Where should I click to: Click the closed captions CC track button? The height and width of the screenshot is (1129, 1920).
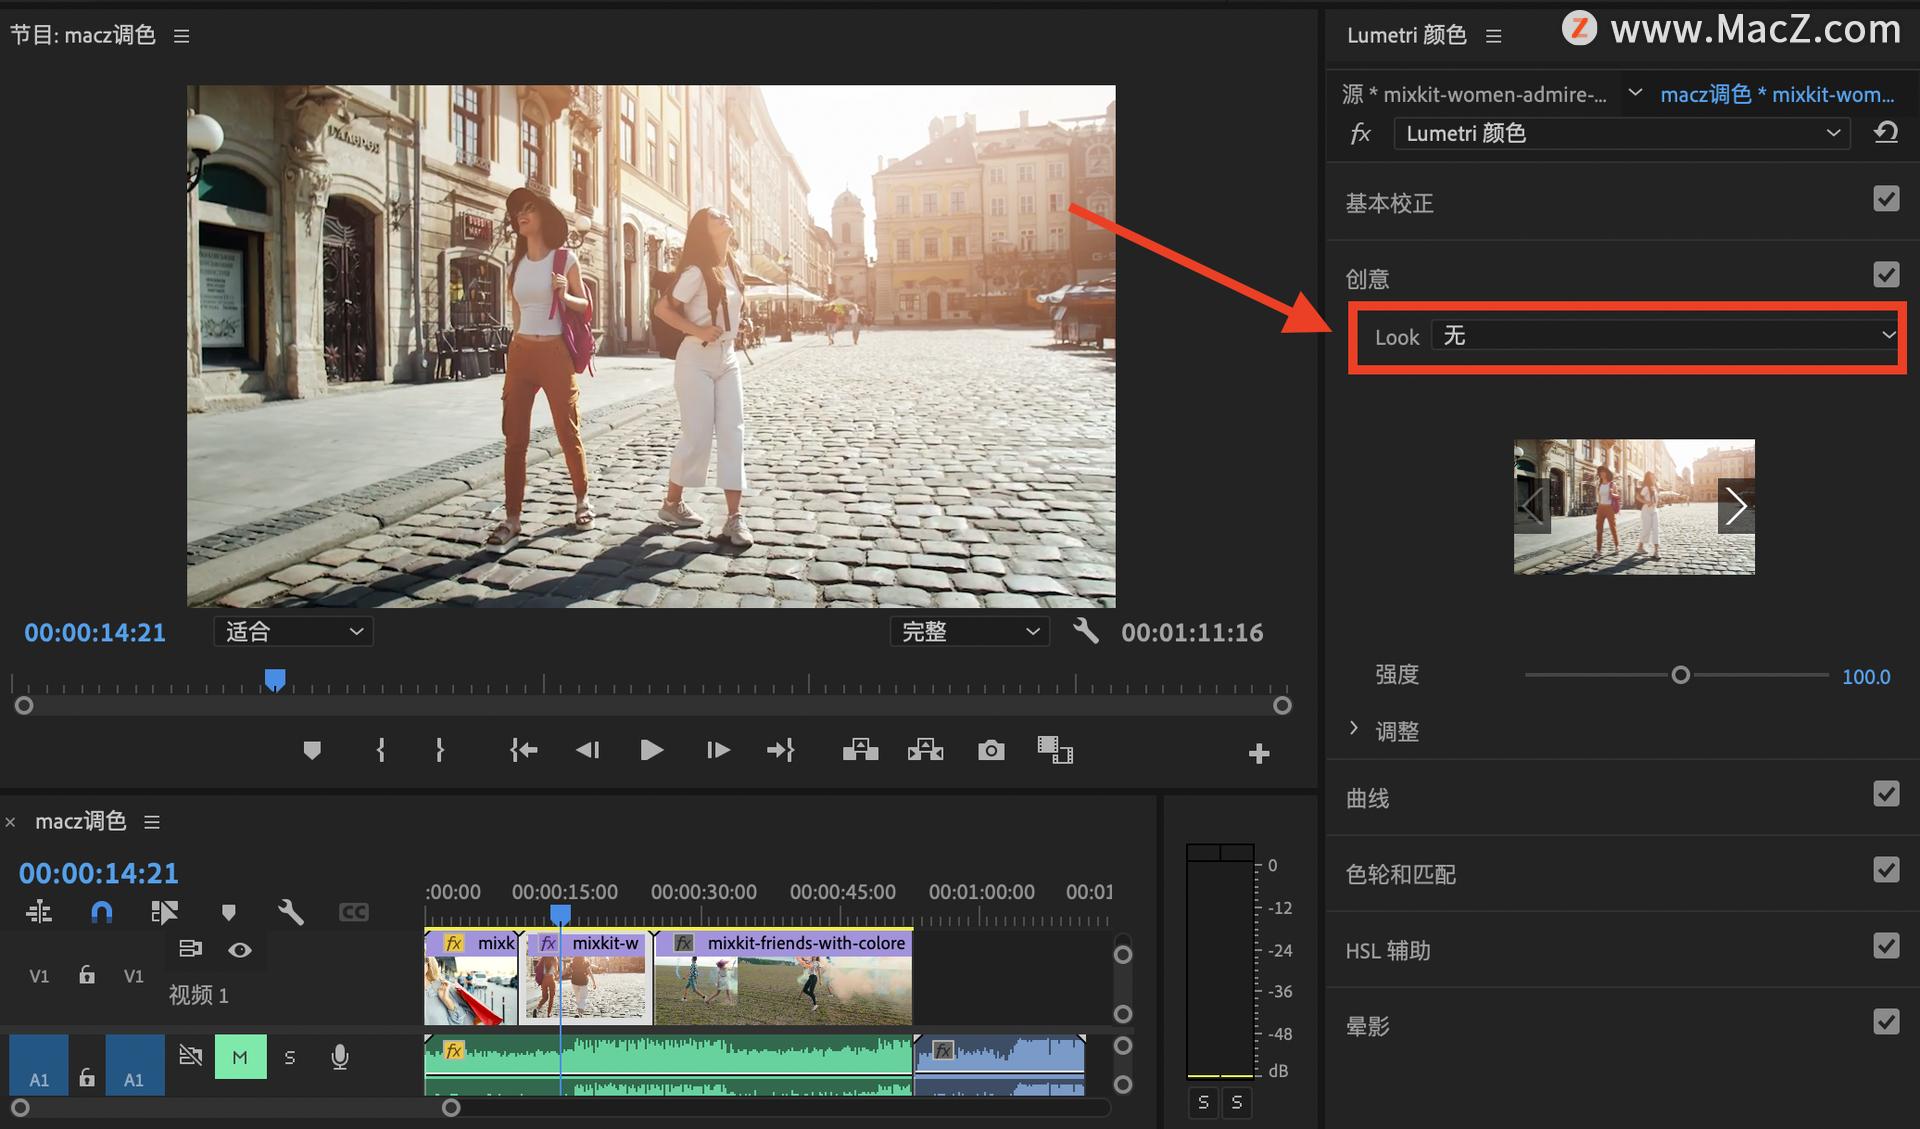click(354, 912)
